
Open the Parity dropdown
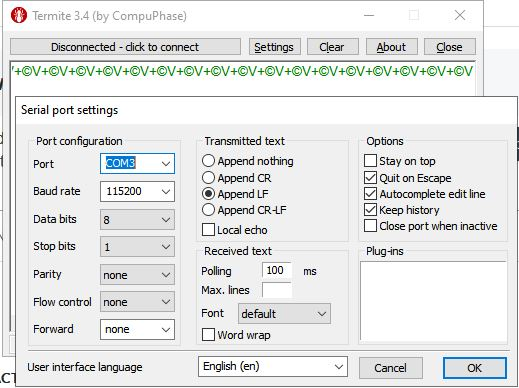tap(137, 275)
